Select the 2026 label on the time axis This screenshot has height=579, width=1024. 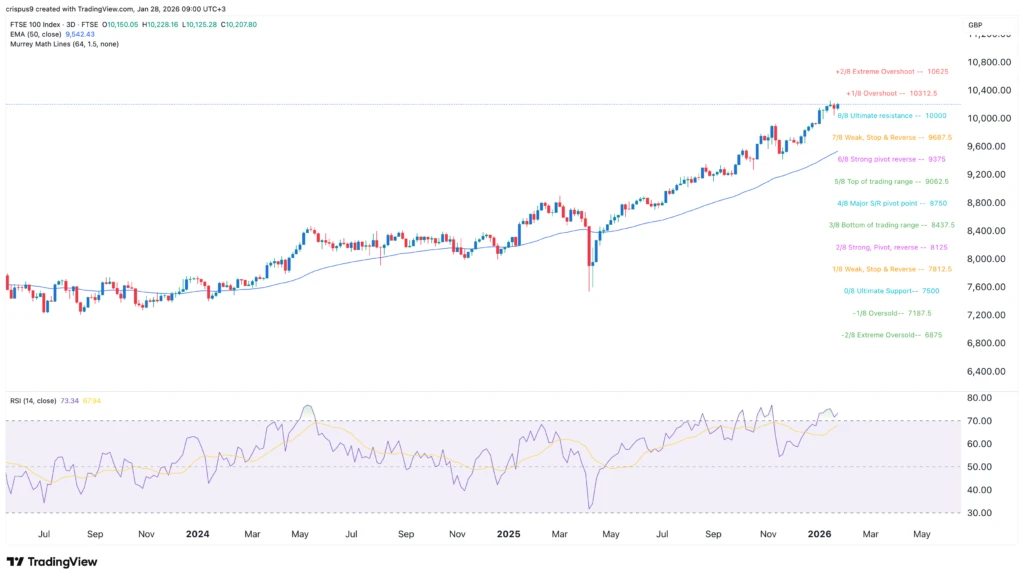click(x=820, y=534)
